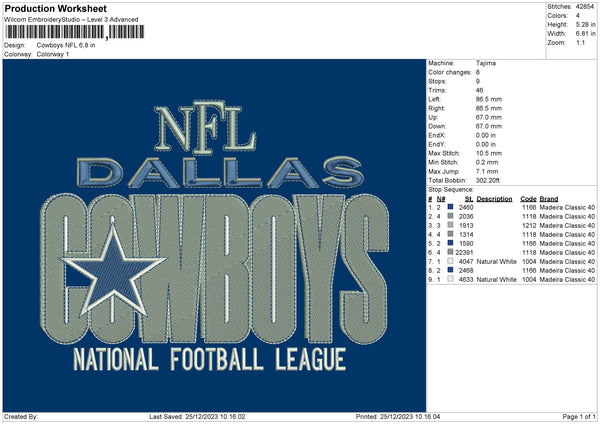Image resolution: width=600 pixels, height=424 pixels.
Task: Click 'Wilcom EmbroideryStudio – Level 3 Advanced' text
Action: point(71,20)
